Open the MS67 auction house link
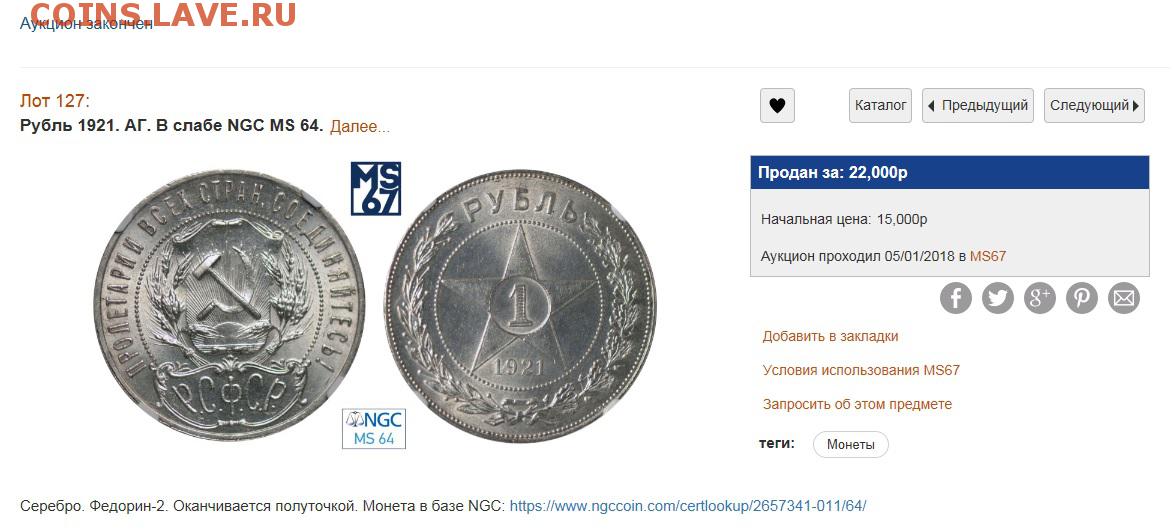Screen dimensions: 1173x532 pos(987,256)
